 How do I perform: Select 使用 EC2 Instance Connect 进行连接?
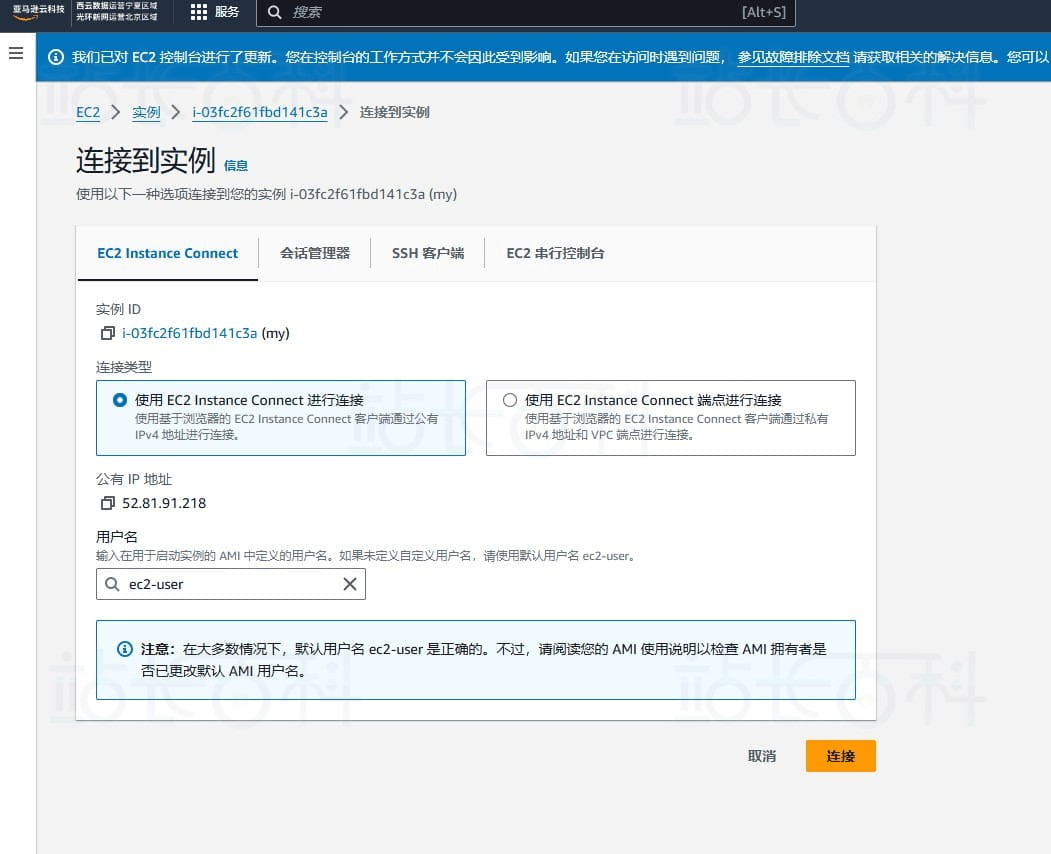pos(119,399)
